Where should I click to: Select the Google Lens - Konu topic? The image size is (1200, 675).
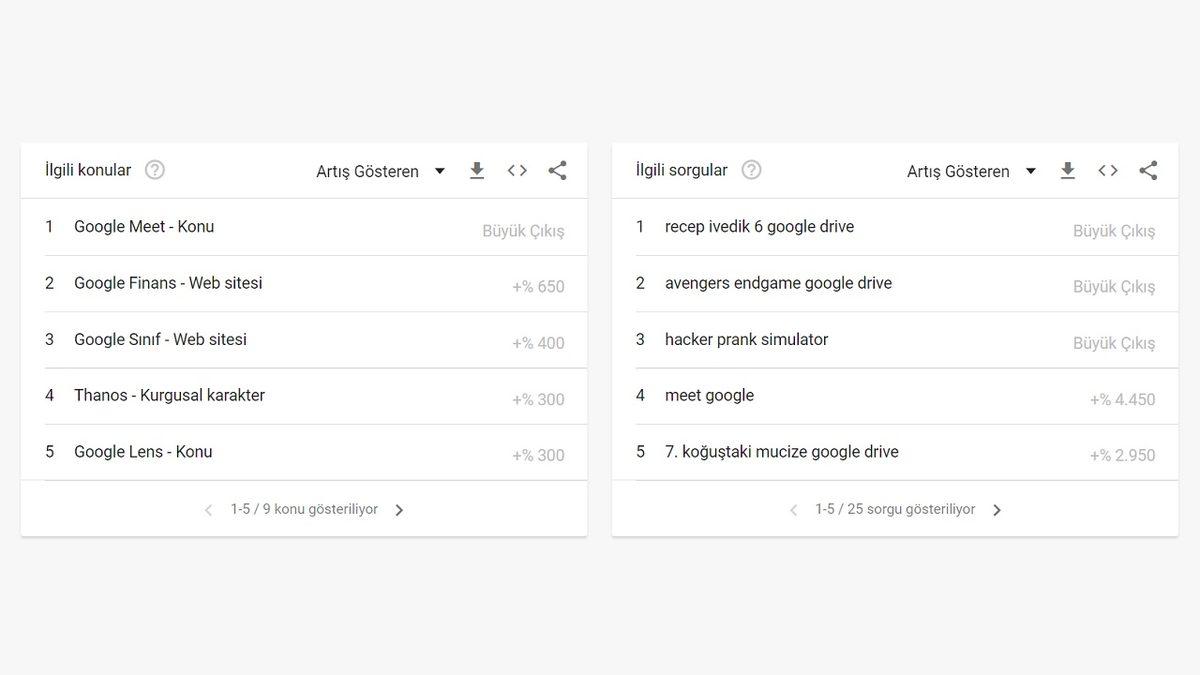click(142, 451)
